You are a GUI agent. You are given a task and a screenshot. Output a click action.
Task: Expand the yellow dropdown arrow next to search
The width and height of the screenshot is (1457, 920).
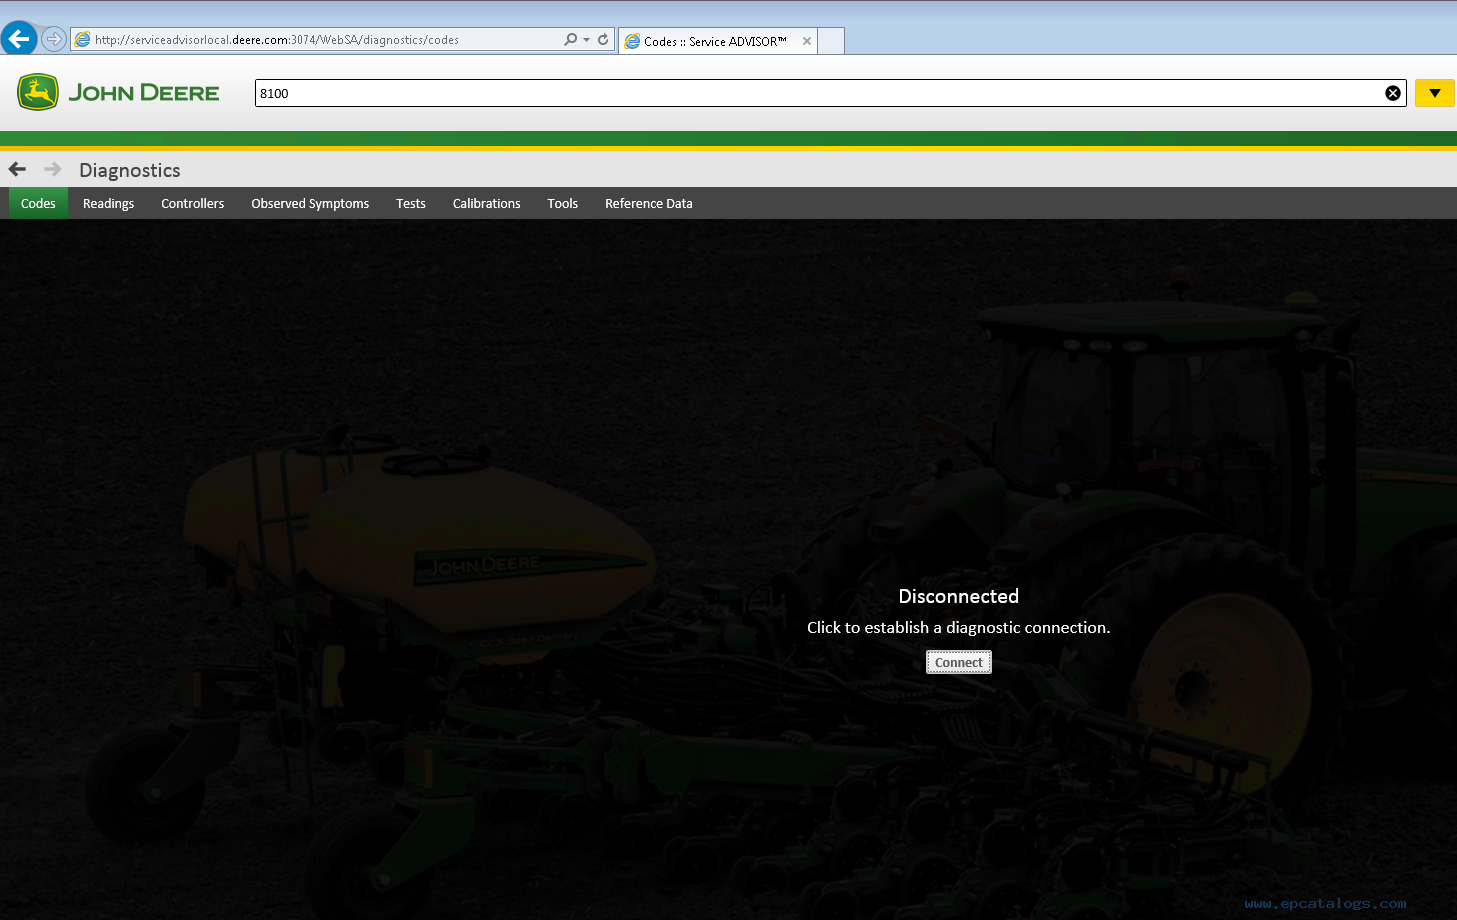click(x=1434, y=93)
